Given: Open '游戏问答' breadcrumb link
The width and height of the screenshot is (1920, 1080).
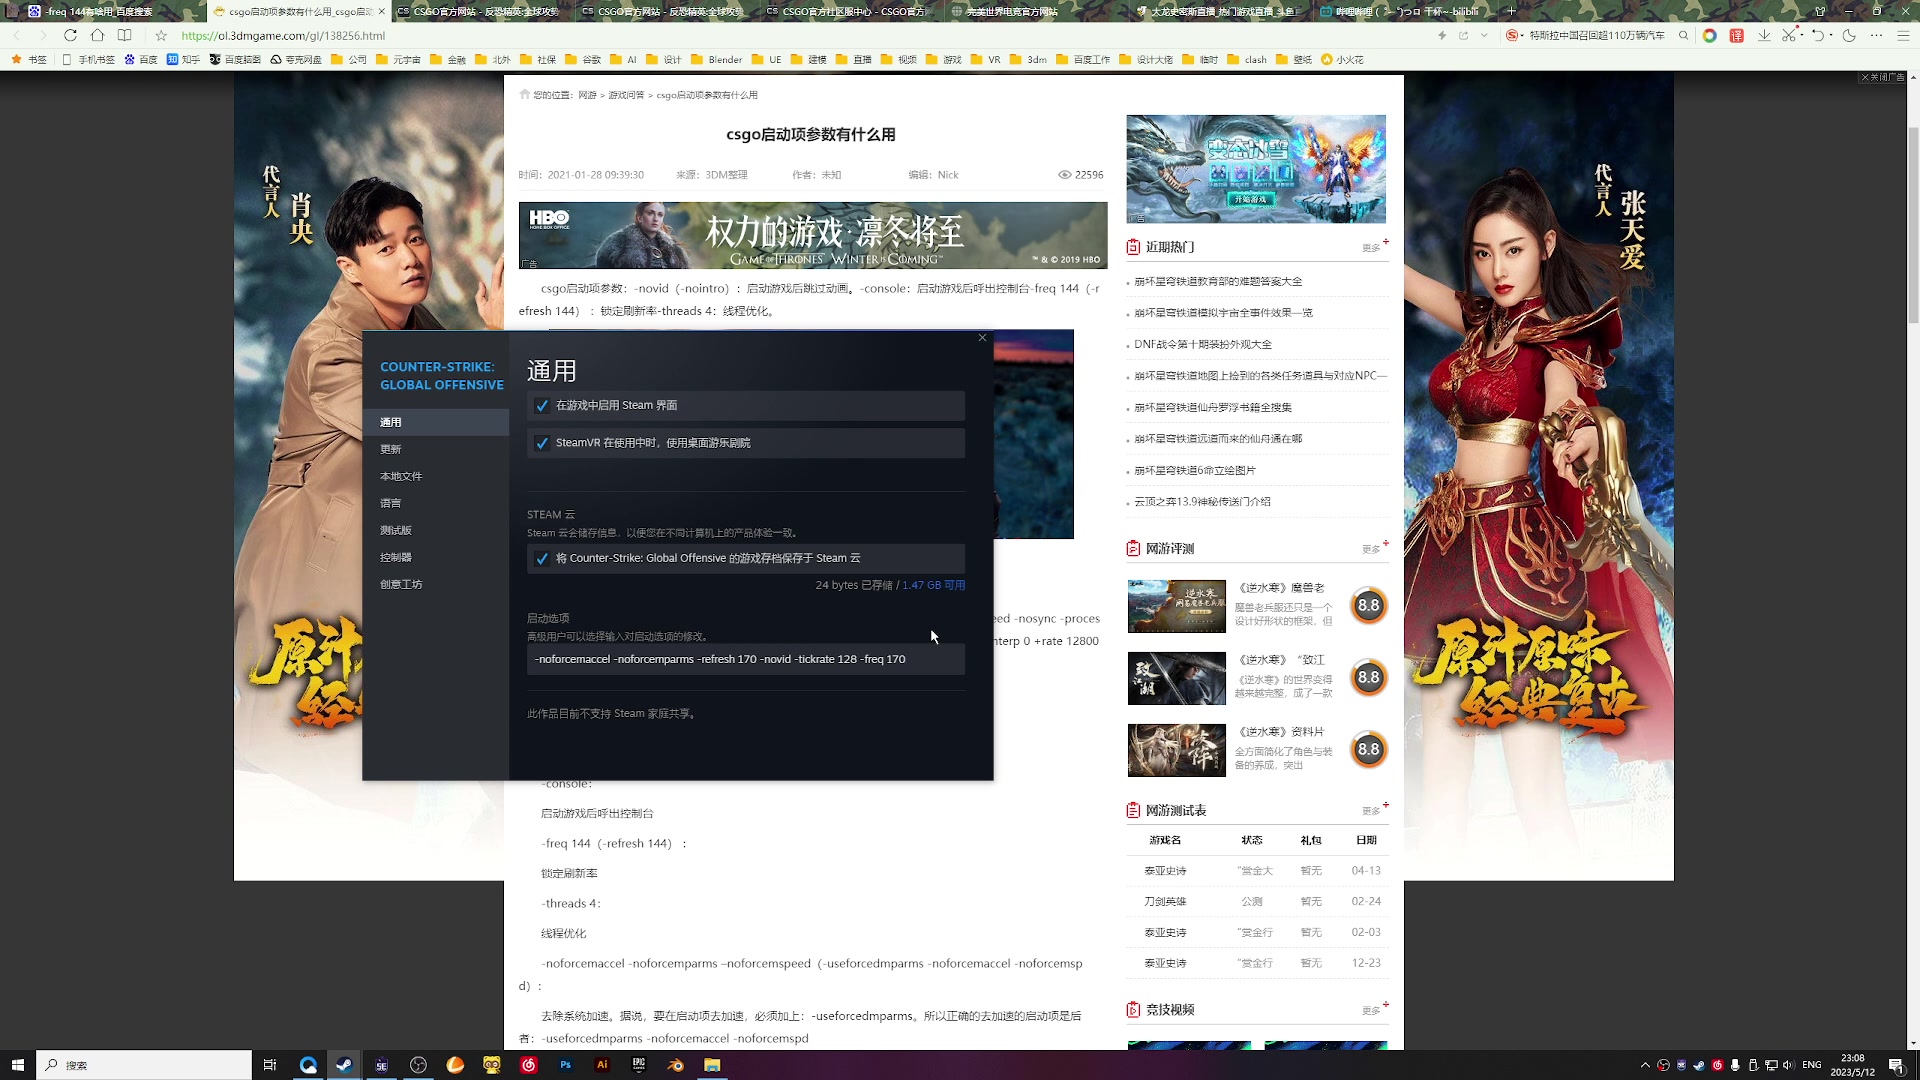Looking at the screenshot, I should (626, 95).
